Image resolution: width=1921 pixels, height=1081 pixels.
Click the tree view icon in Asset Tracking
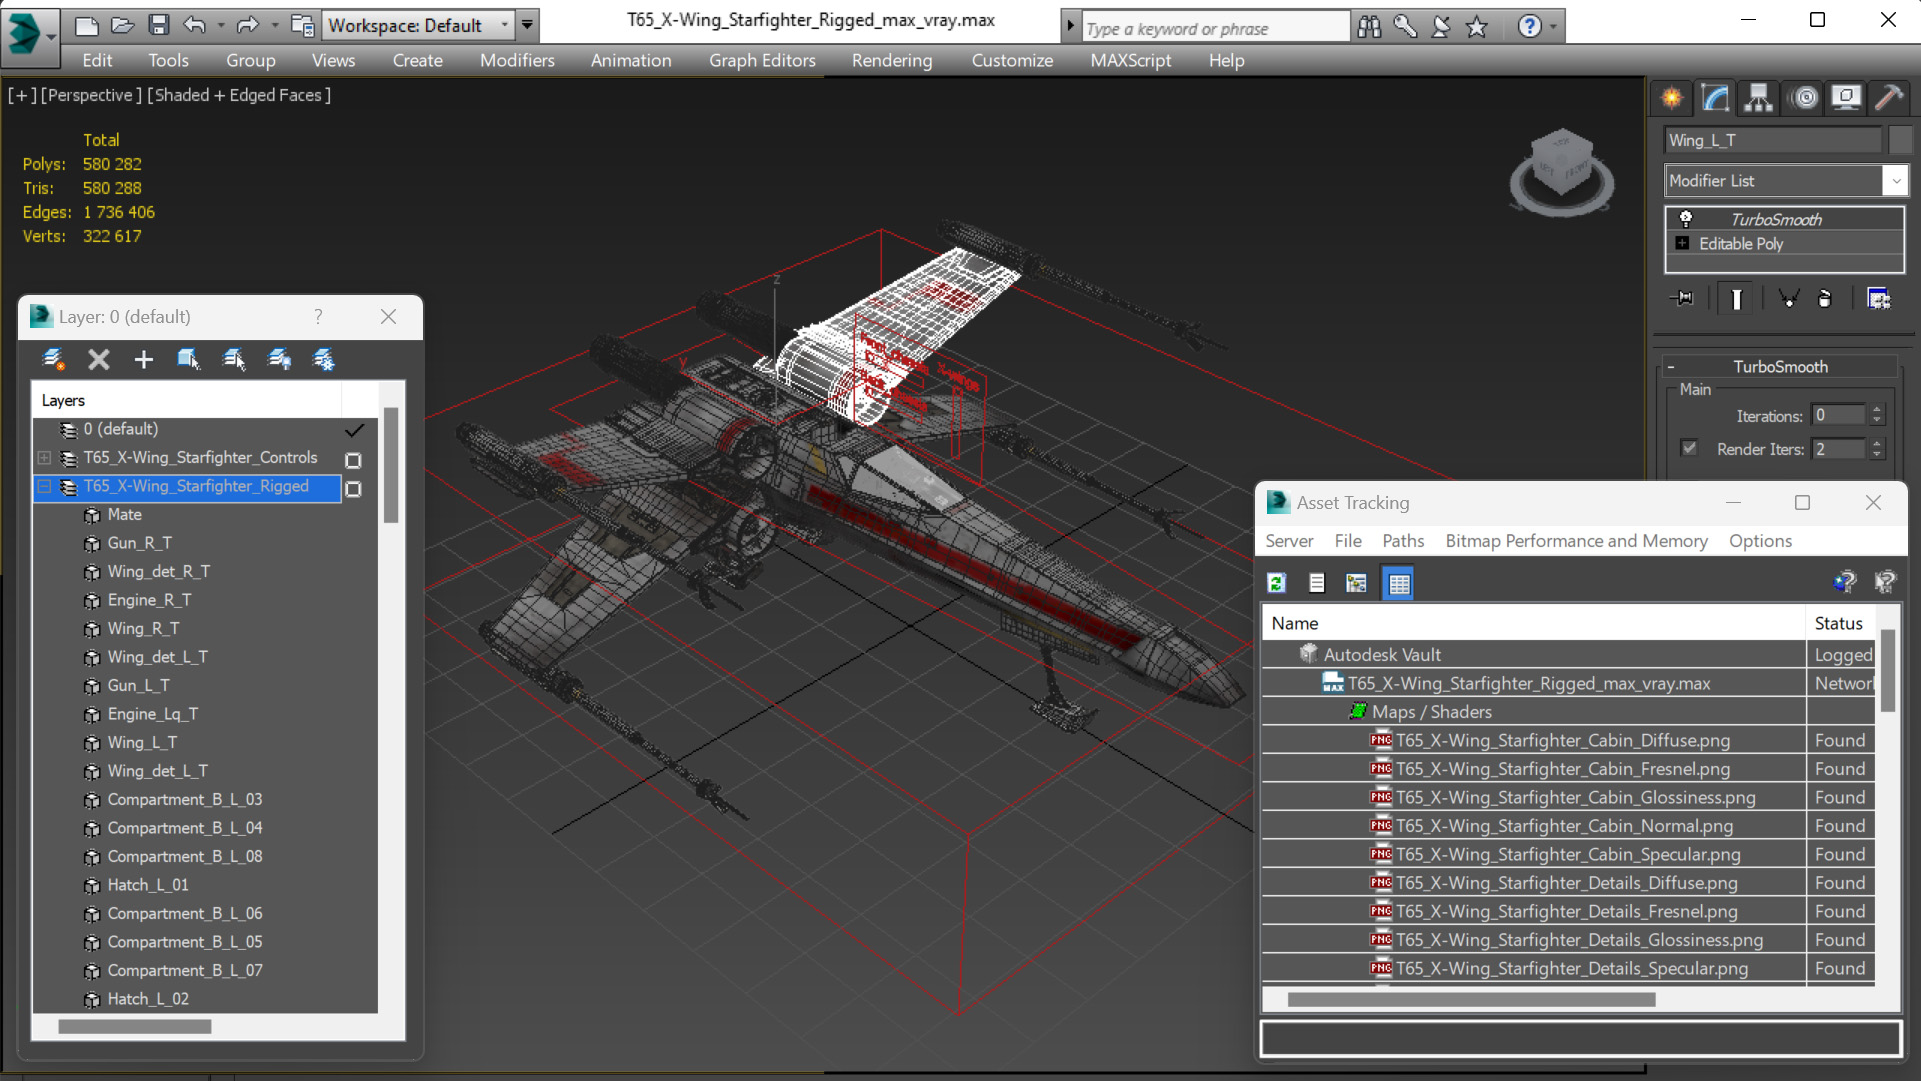(x=1356, y=583)
